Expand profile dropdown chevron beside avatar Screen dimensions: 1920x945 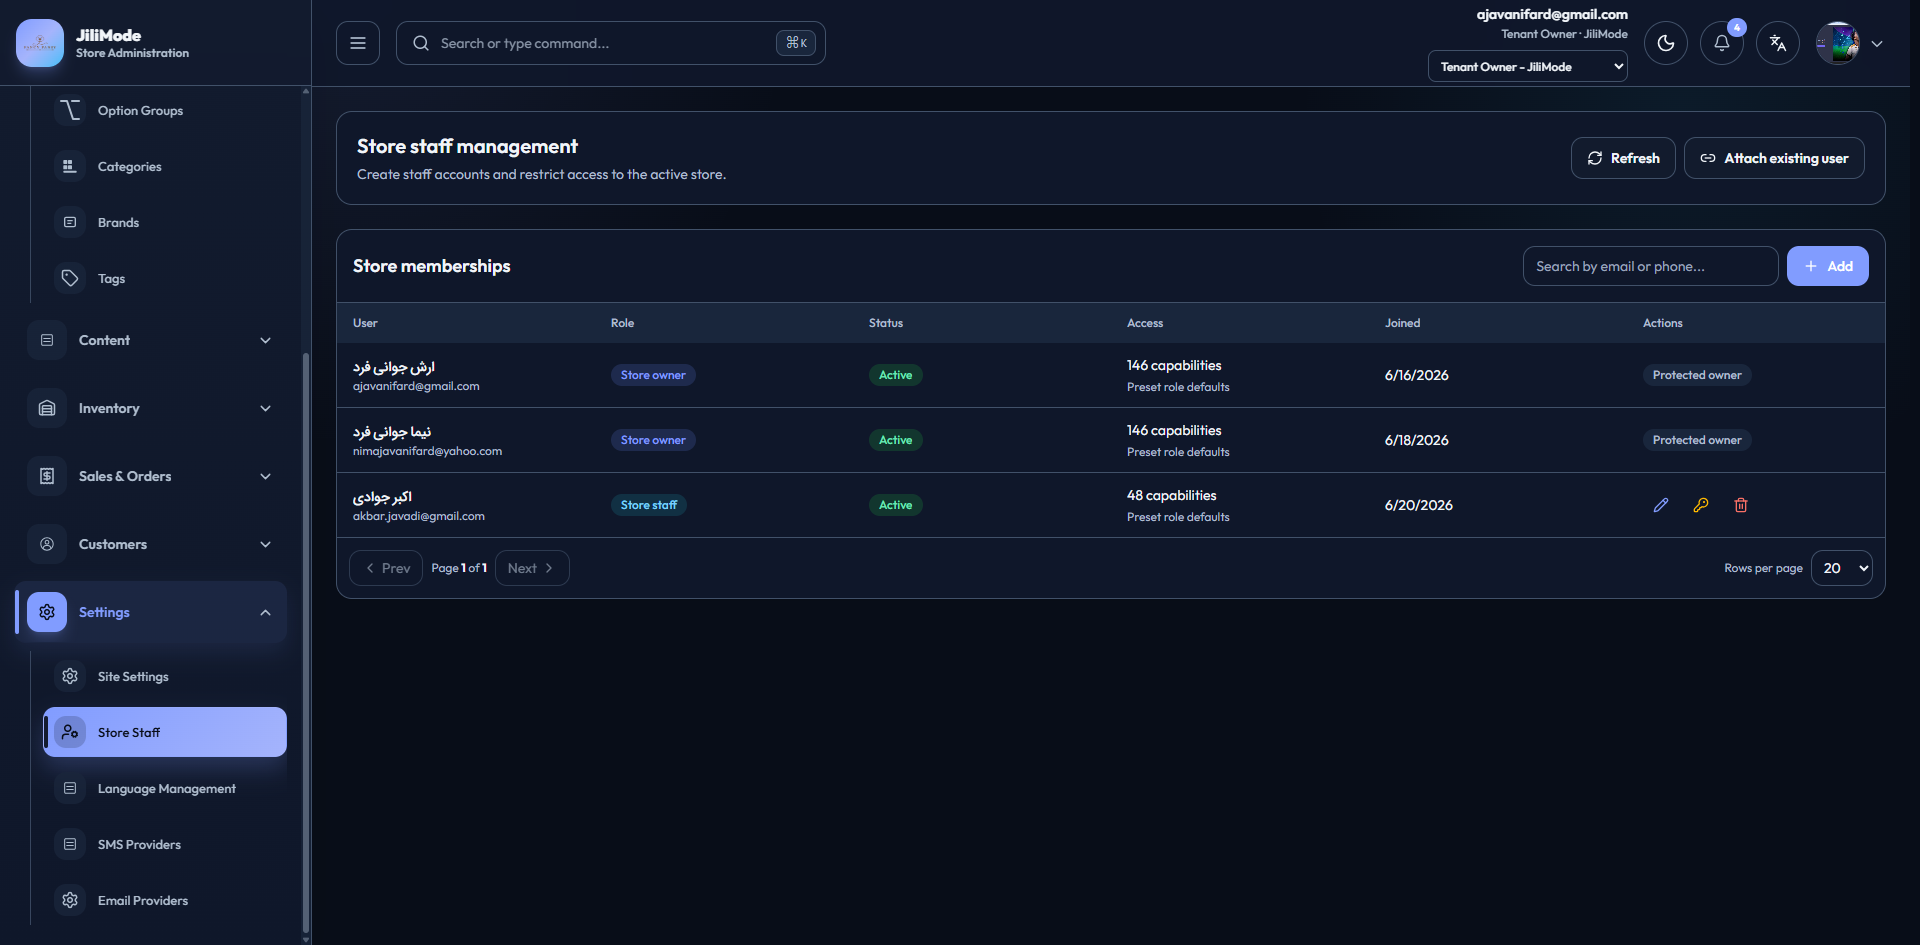click(x=1877, y=44)
